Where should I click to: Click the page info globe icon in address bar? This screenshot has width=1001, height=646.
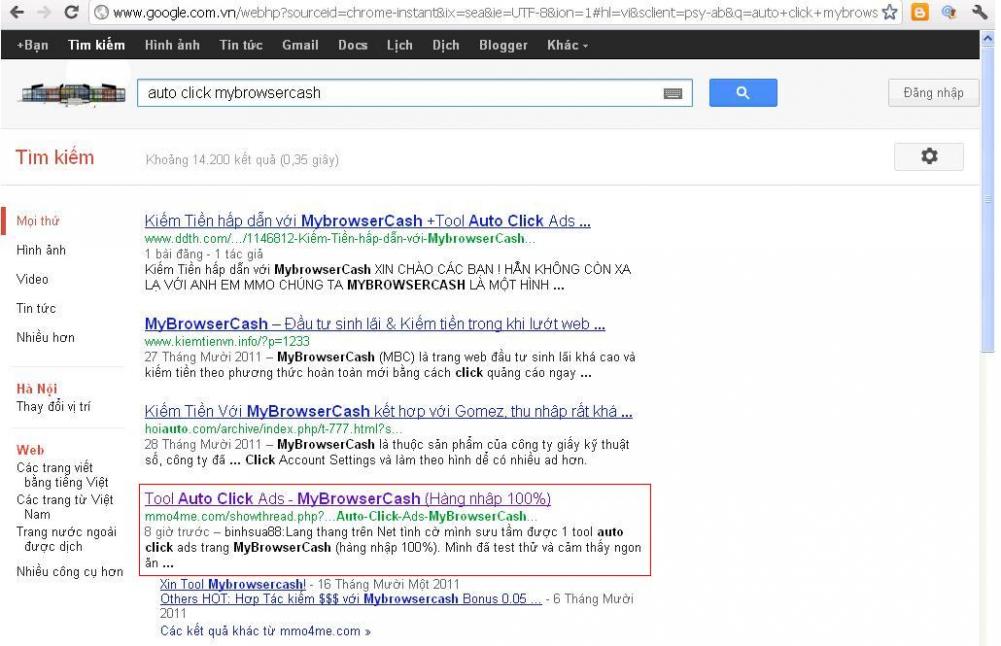(x=101, y=12)
